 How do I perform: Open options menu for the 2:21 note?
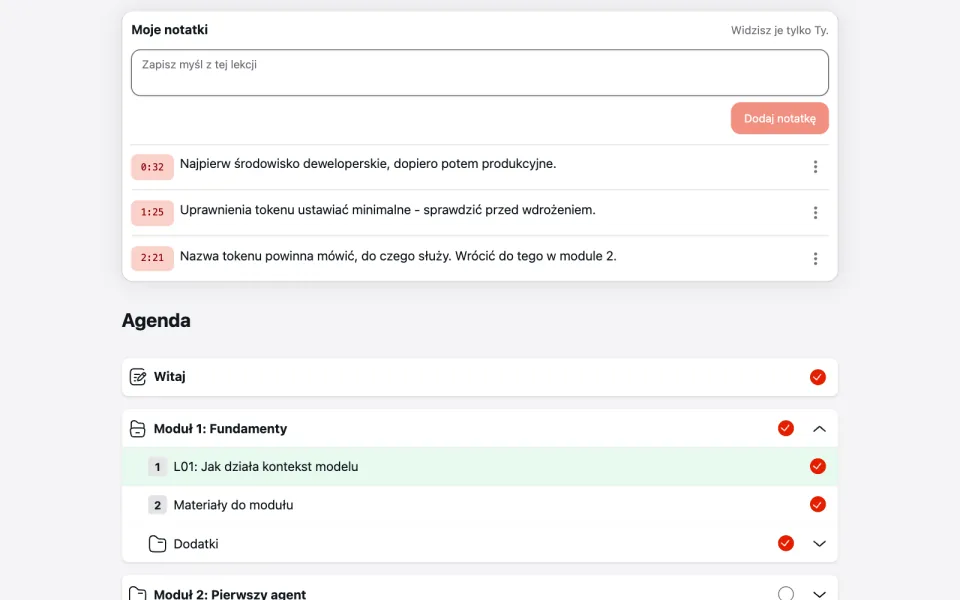815,259
